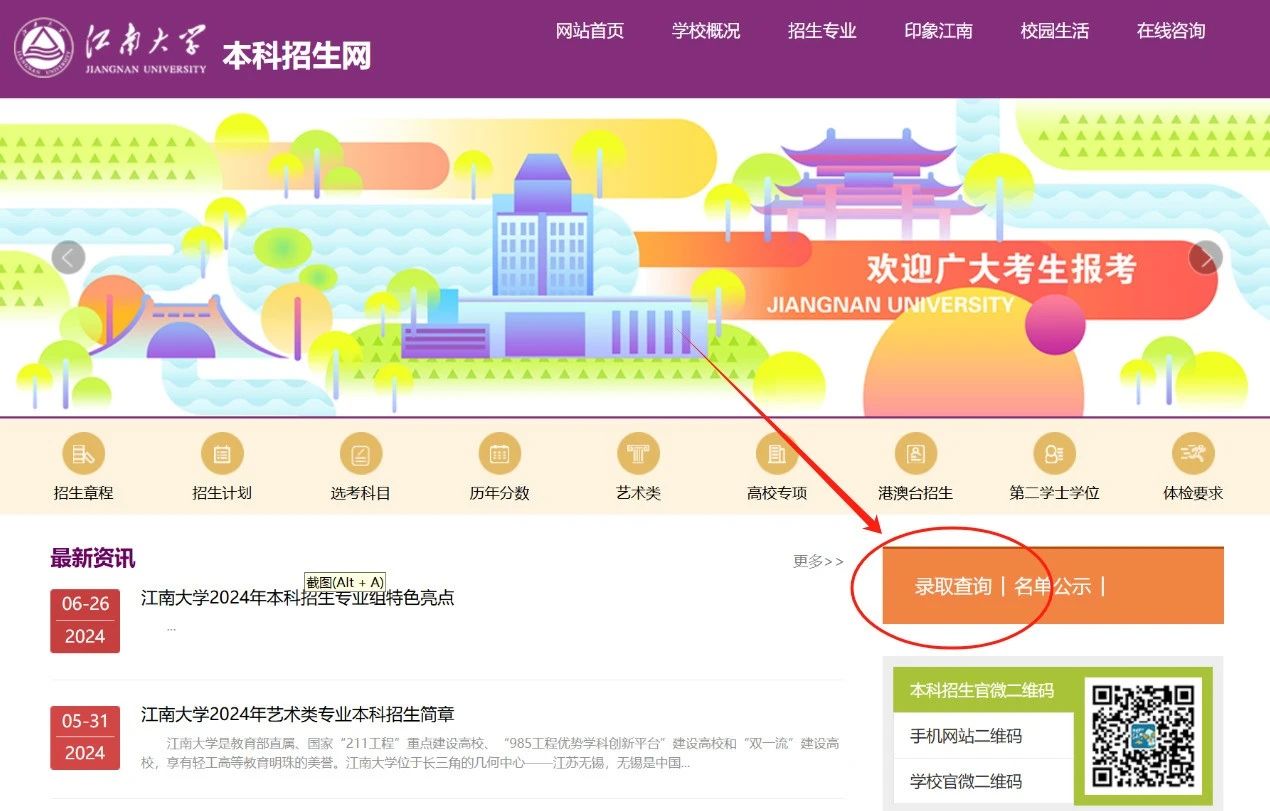Select the 手机网站二维码 tab

983,736
